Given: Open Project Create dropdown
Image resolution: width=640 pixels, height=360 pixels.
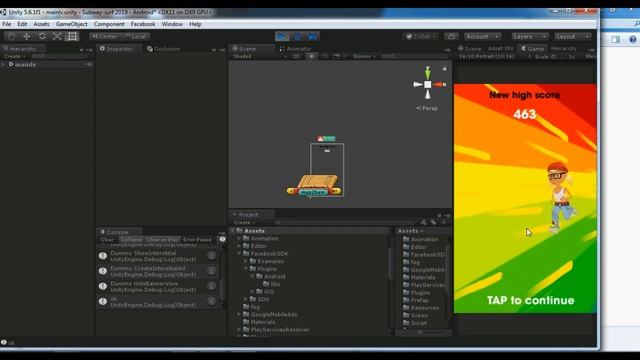Looking at the screenshot, I should point(244,222).
